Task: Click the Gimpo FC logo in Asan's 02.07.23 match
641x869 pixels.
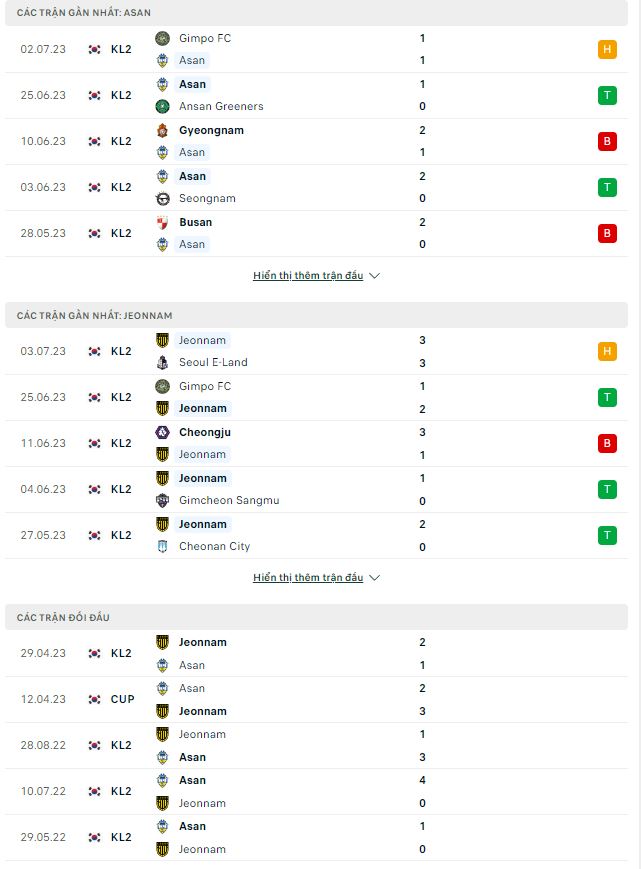Action: tap(162, 38)
